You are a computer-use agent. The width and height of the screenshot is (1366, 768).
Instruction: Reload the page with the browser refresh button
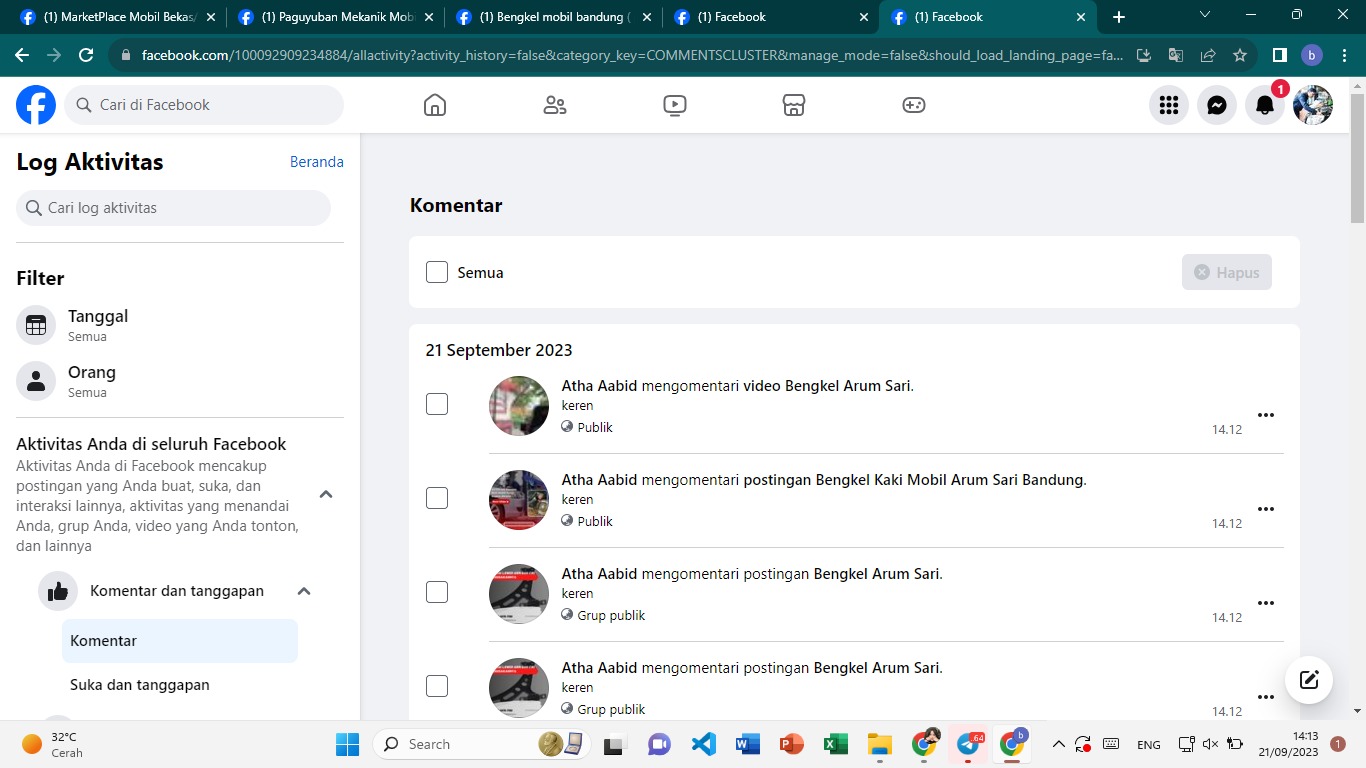coord(86,55)
